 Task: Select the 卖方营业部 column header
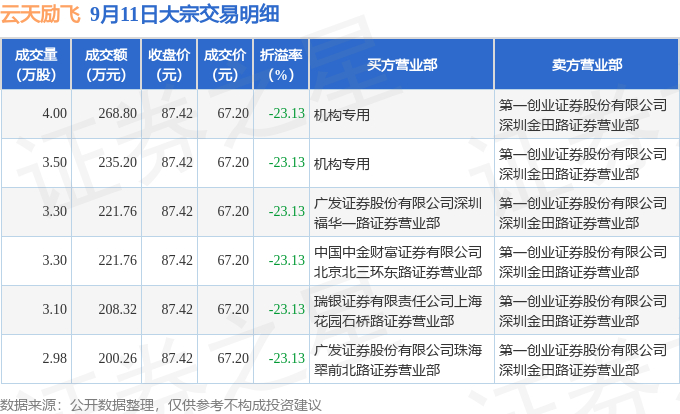click(587, 65)
